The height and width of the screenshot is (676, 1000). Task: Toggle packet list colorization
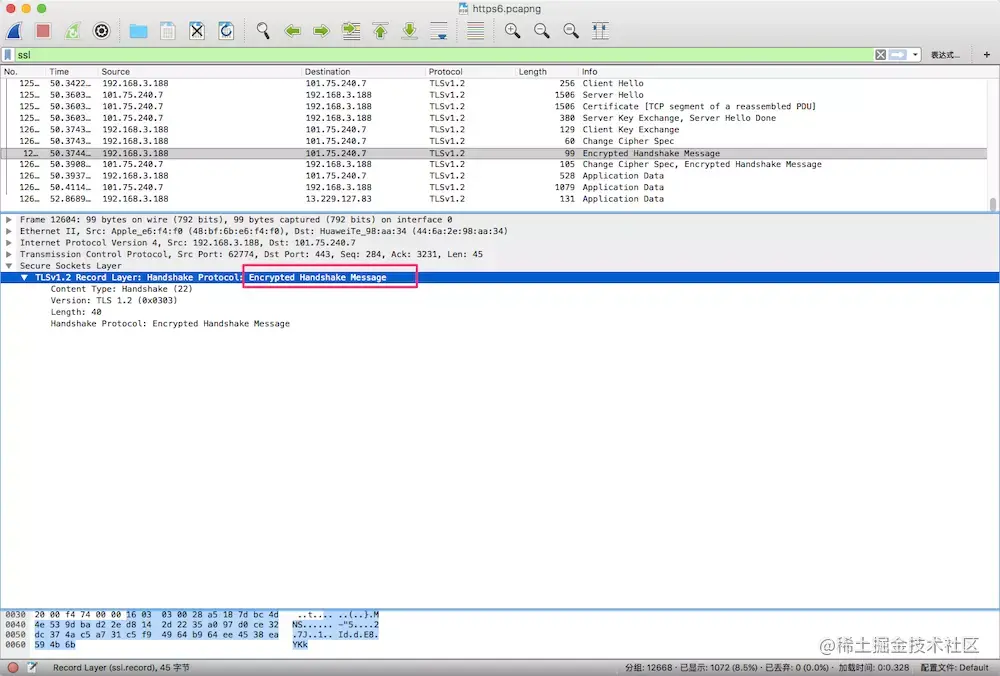click(476, 31)
